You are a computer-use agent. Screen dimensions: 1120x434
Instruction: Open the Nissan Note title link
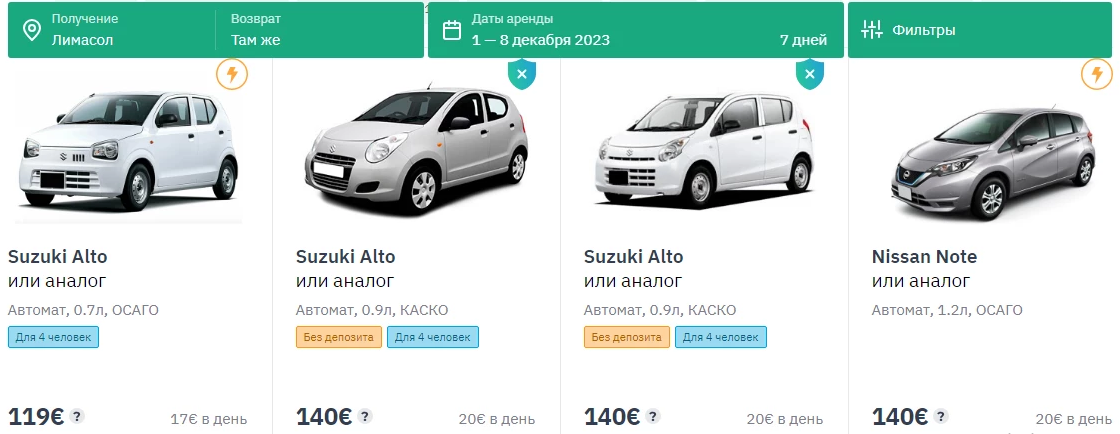click(x=924, y=256)
